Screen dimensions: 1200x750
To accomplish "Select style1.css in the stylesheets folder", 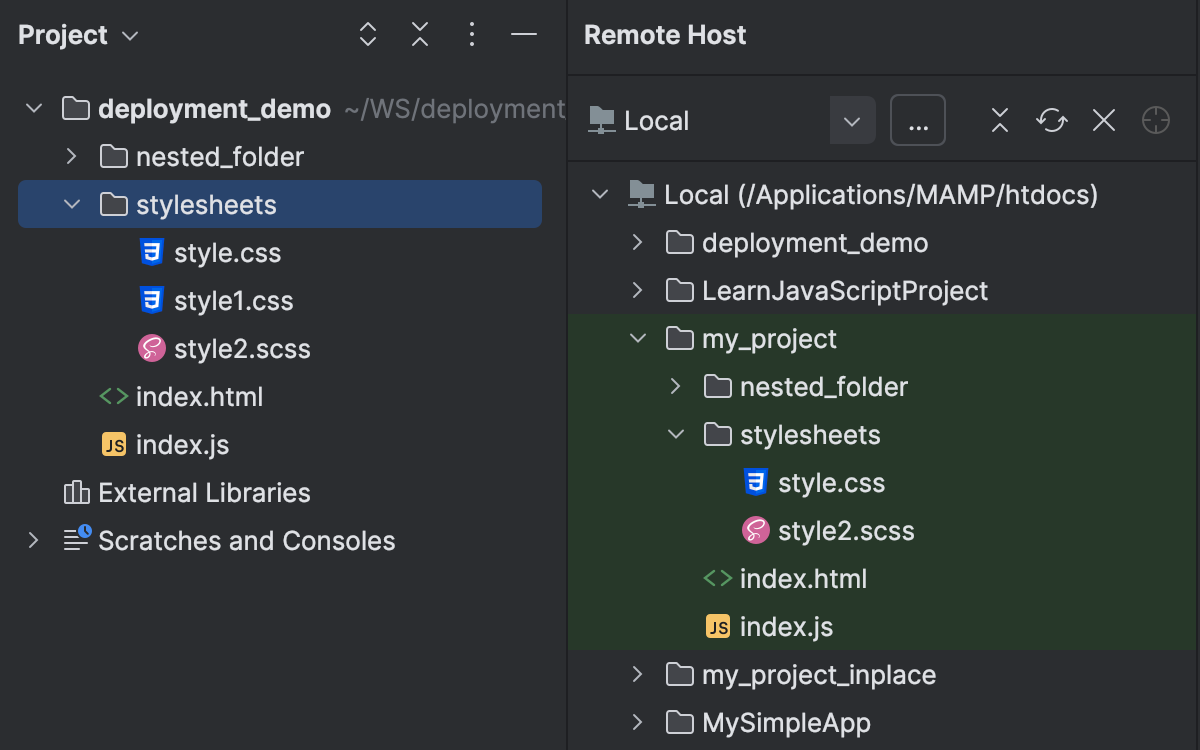I will pos(232,300).
